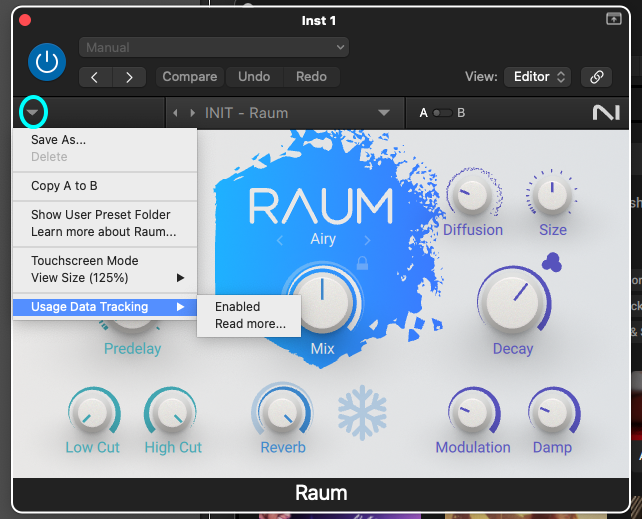
Task: Toggle the three-circle icon above Decay
Action: click(552, 262)
